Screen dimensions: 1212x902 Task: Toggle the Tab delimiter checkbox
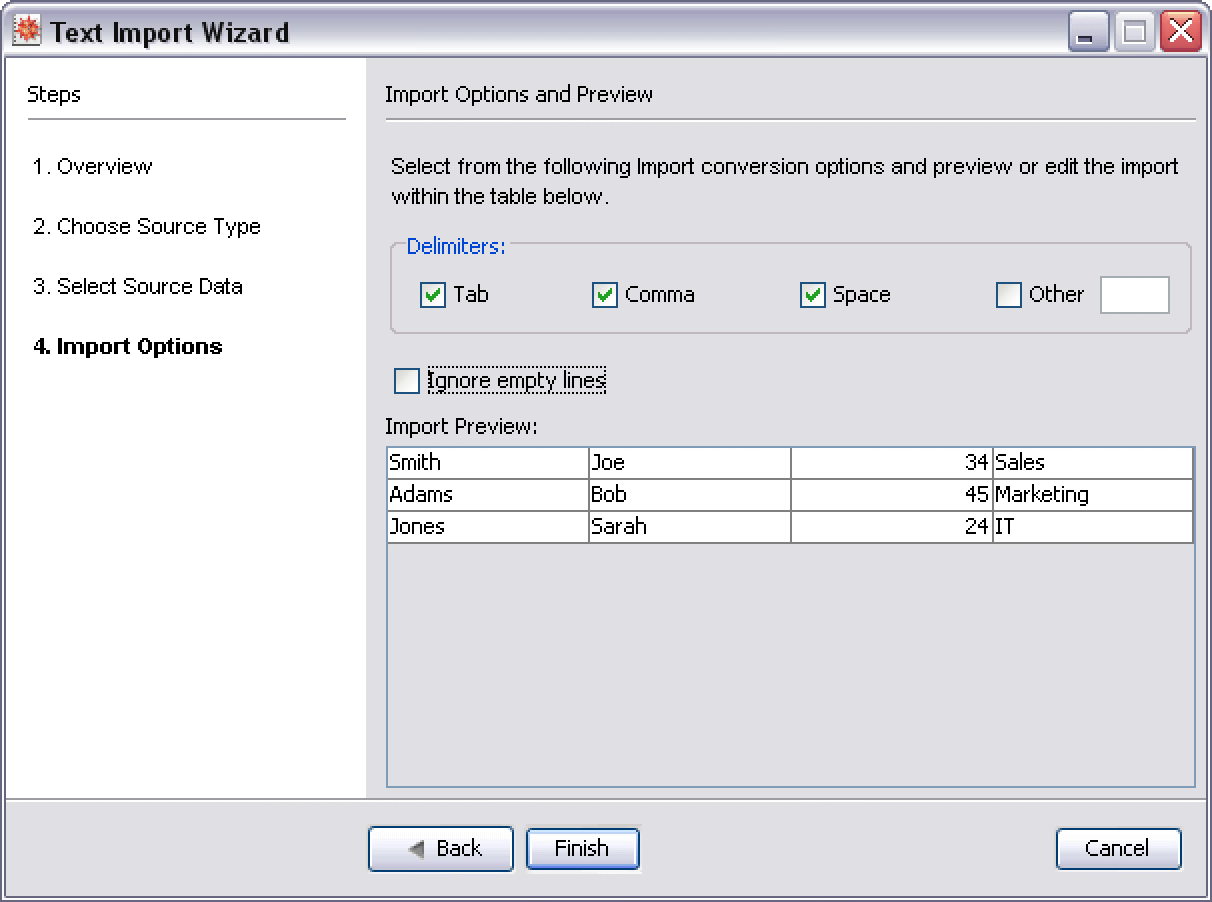(x=433, y=295)
